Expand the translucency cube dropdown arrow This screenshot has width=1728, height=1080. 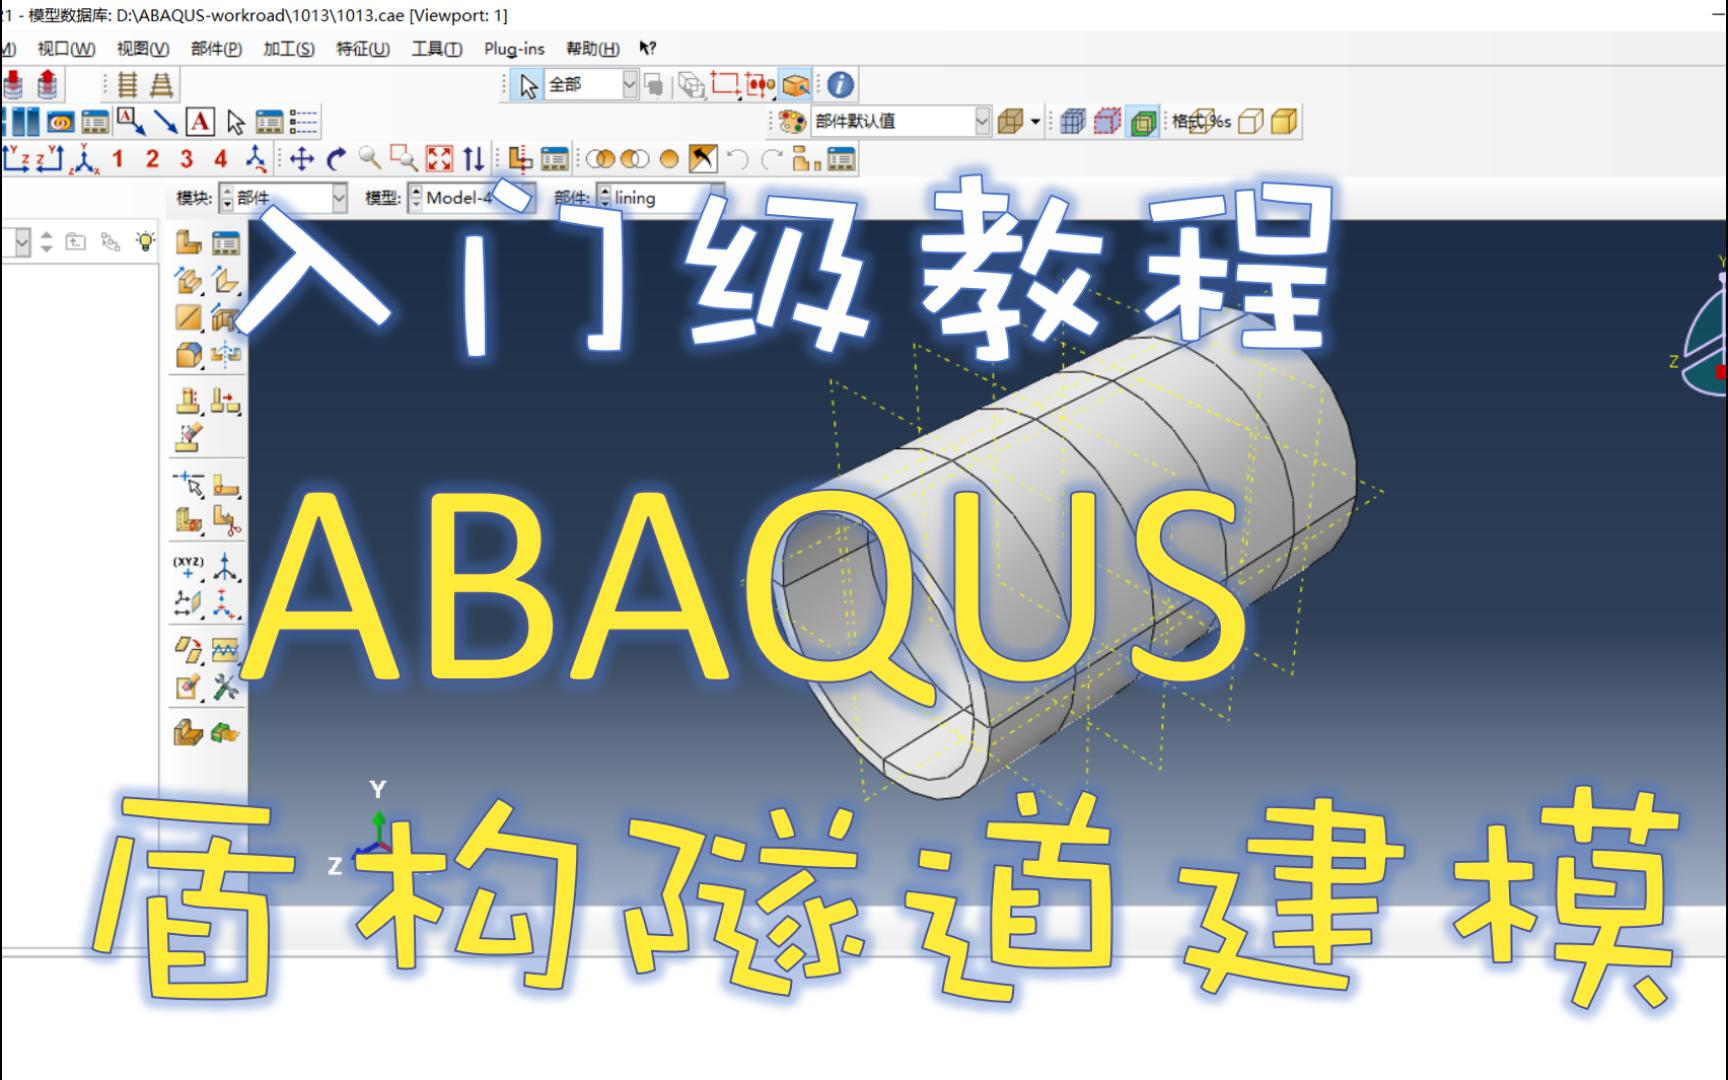tap(1035, 122)
